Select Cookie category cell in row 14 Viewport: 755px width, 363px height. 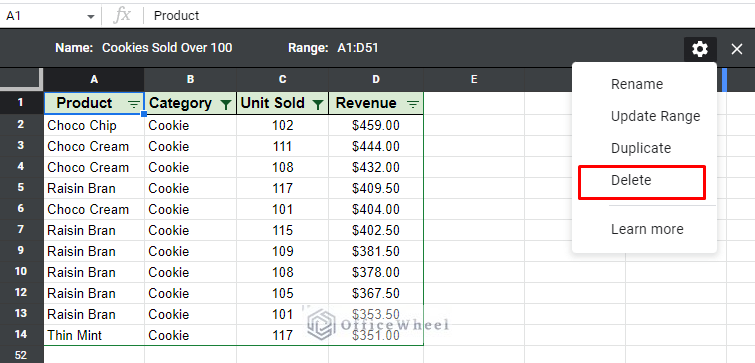coord(190,335)
